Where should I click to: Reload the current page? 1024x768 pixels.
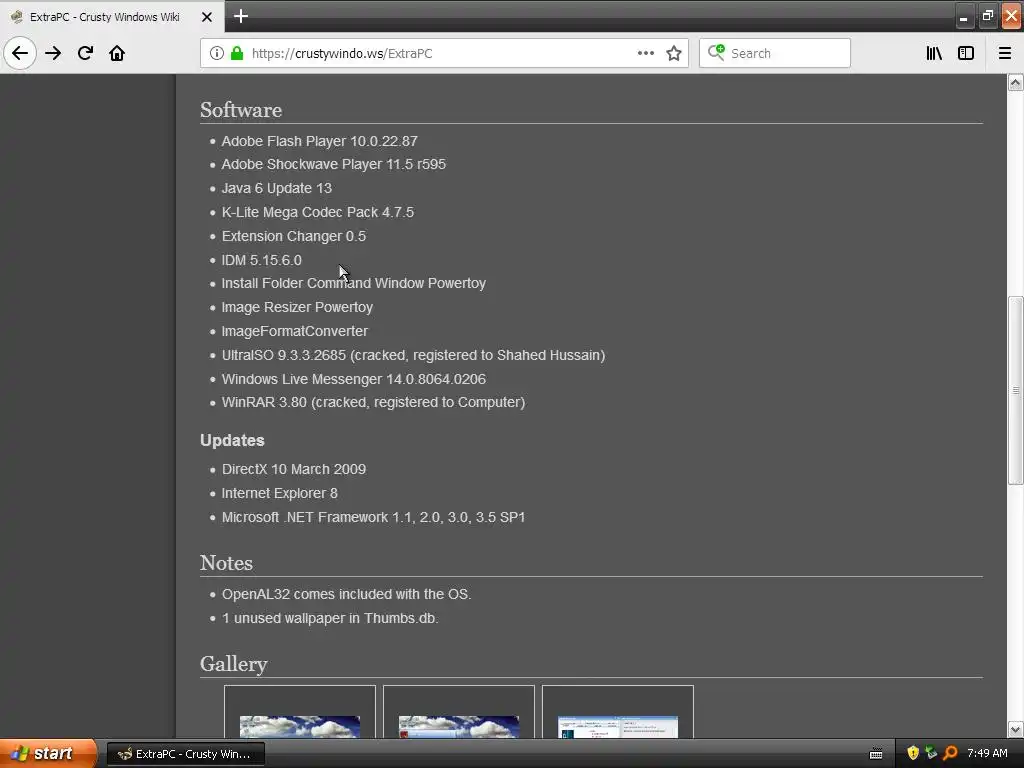tap(85, 54)
